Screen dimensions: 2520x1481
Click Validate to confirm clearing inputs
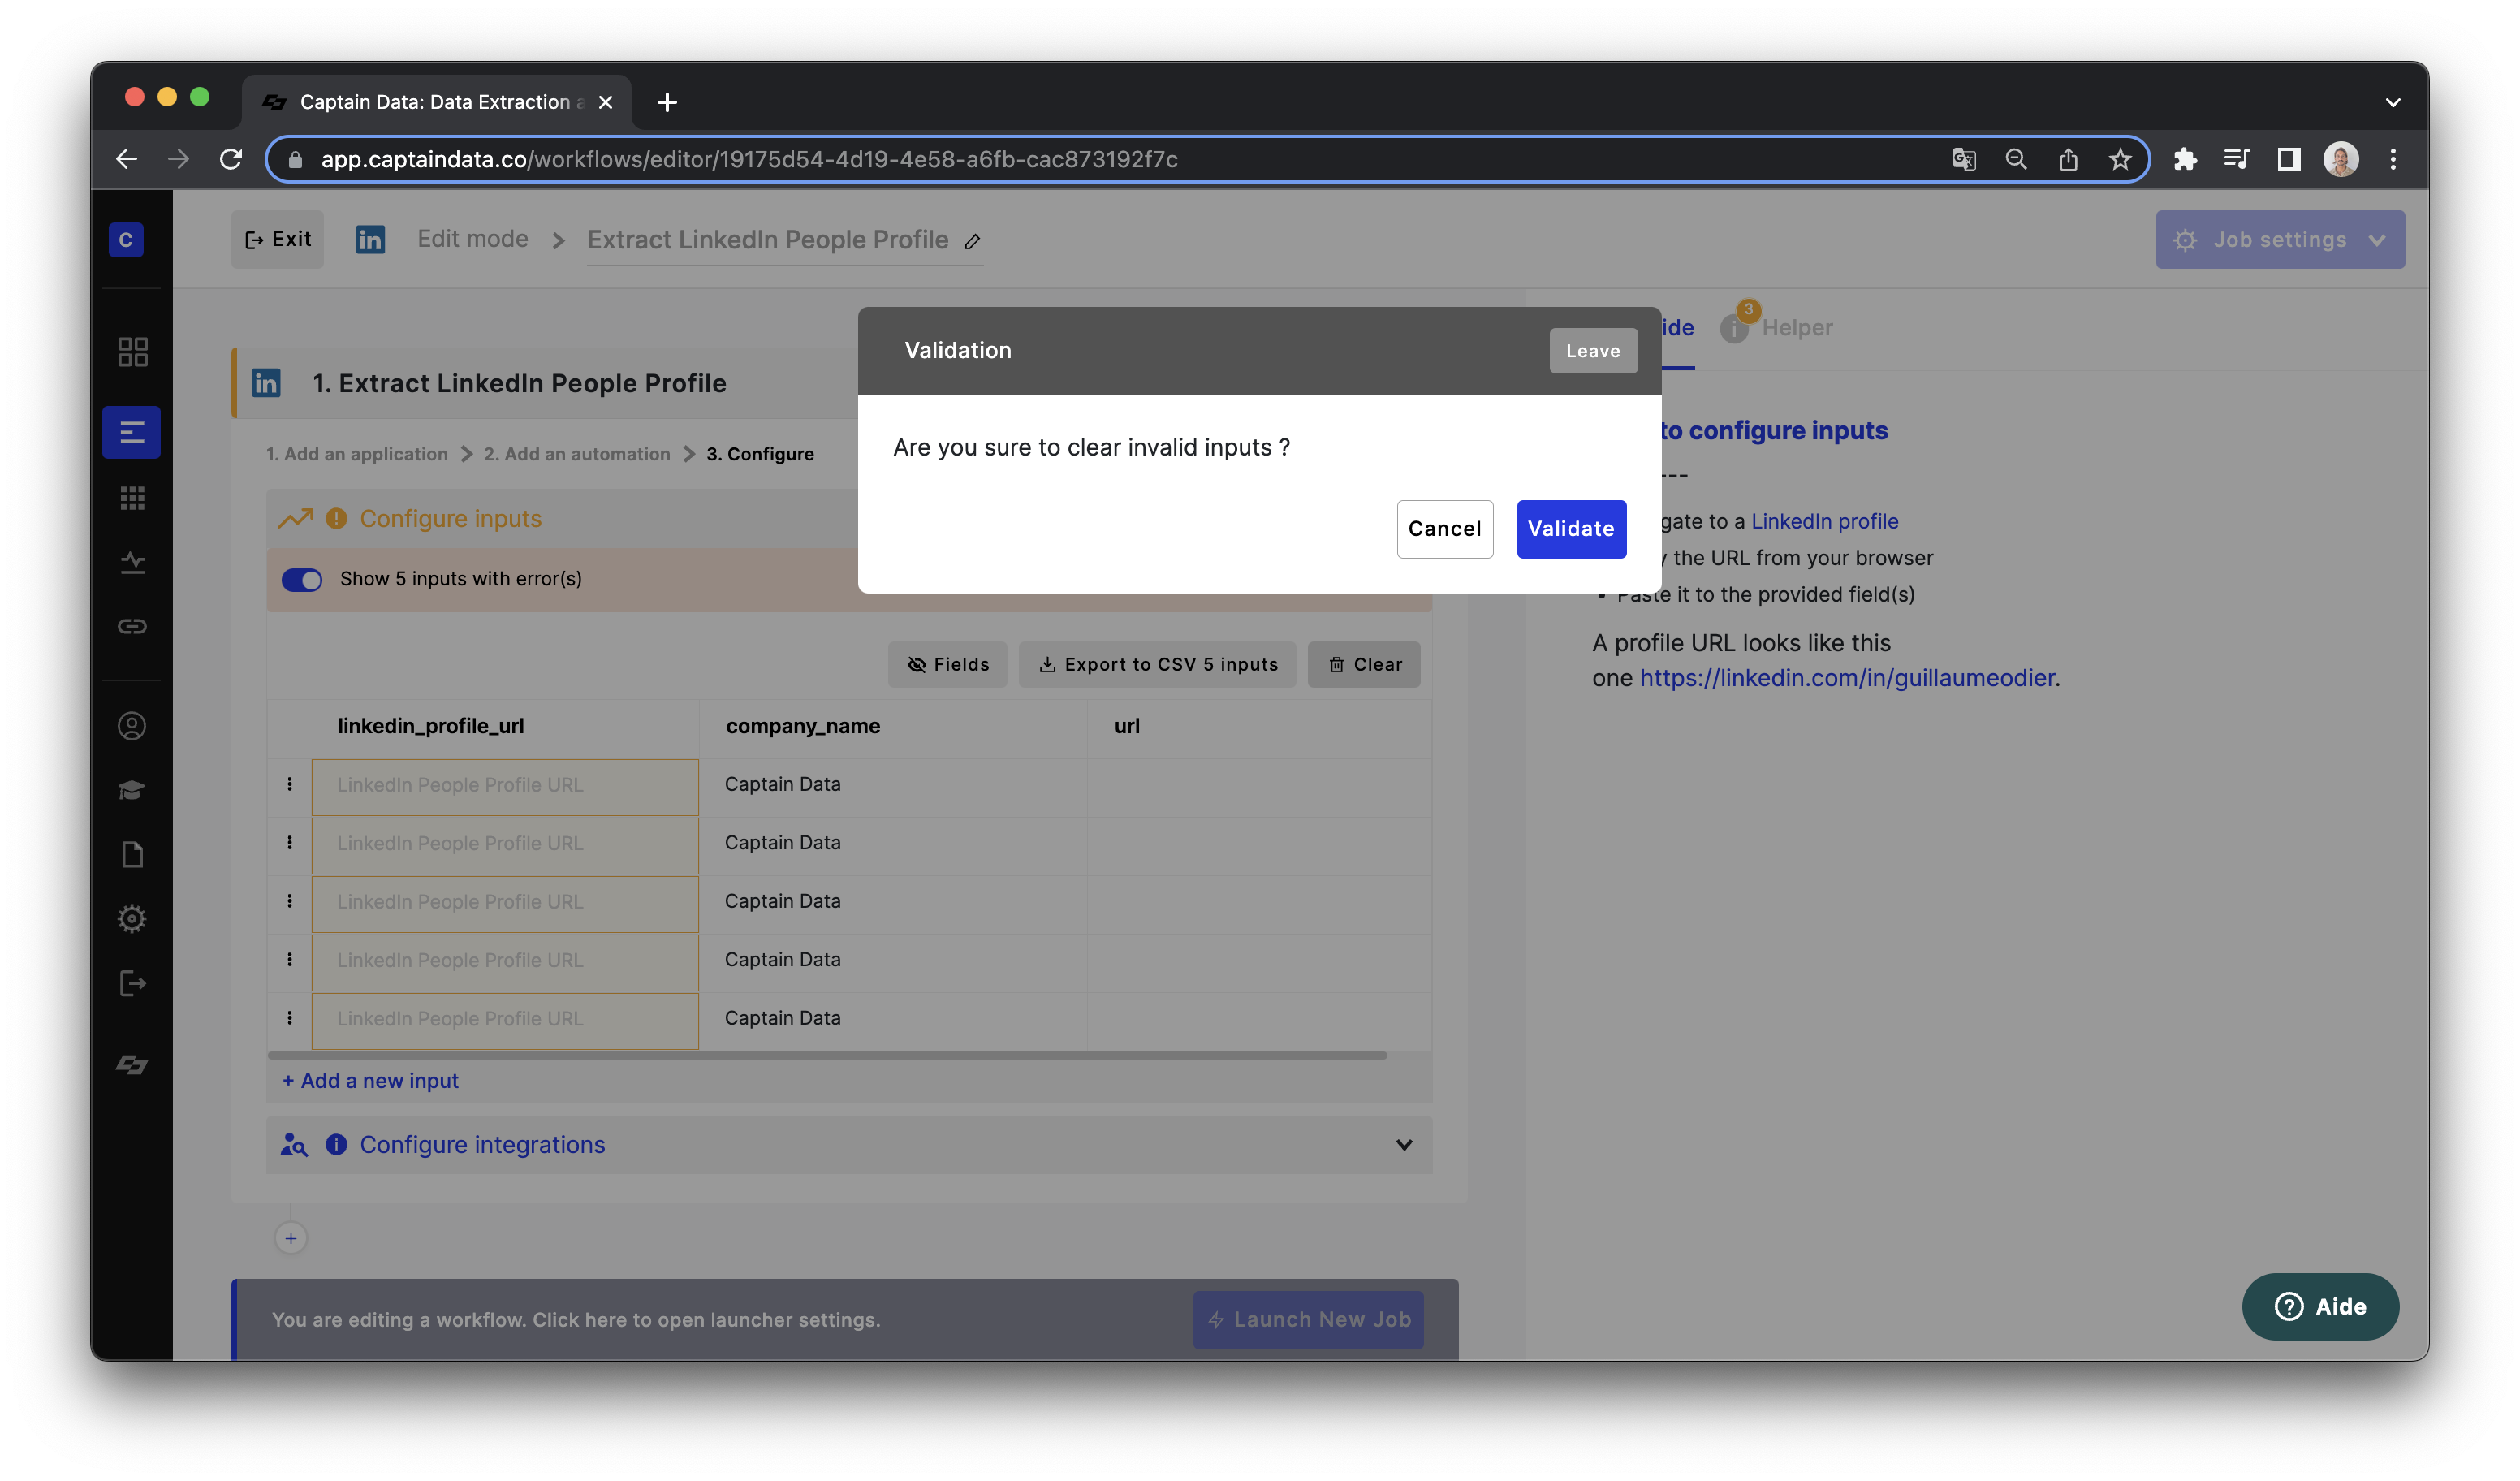click(1570, 528)
